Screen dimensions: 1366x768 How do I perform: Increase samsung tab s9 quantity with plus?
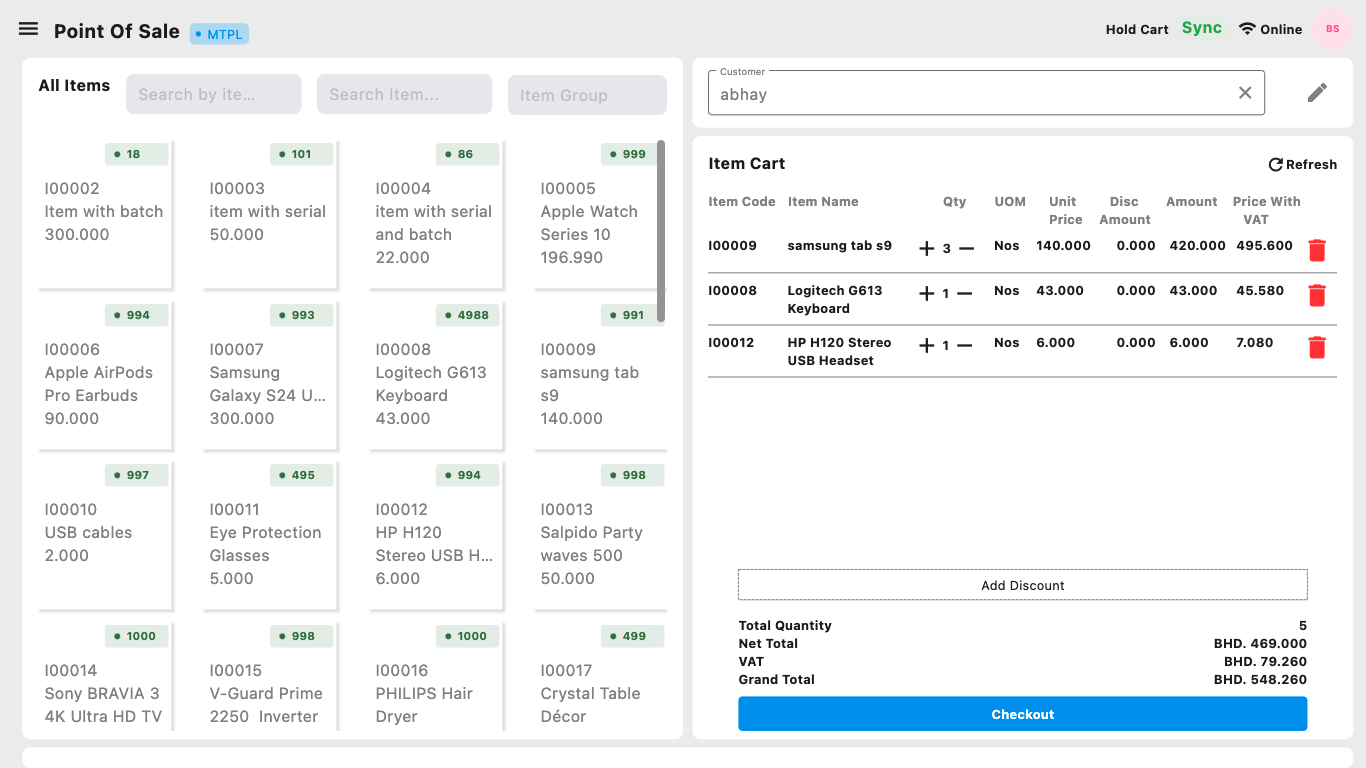[926, 249]
